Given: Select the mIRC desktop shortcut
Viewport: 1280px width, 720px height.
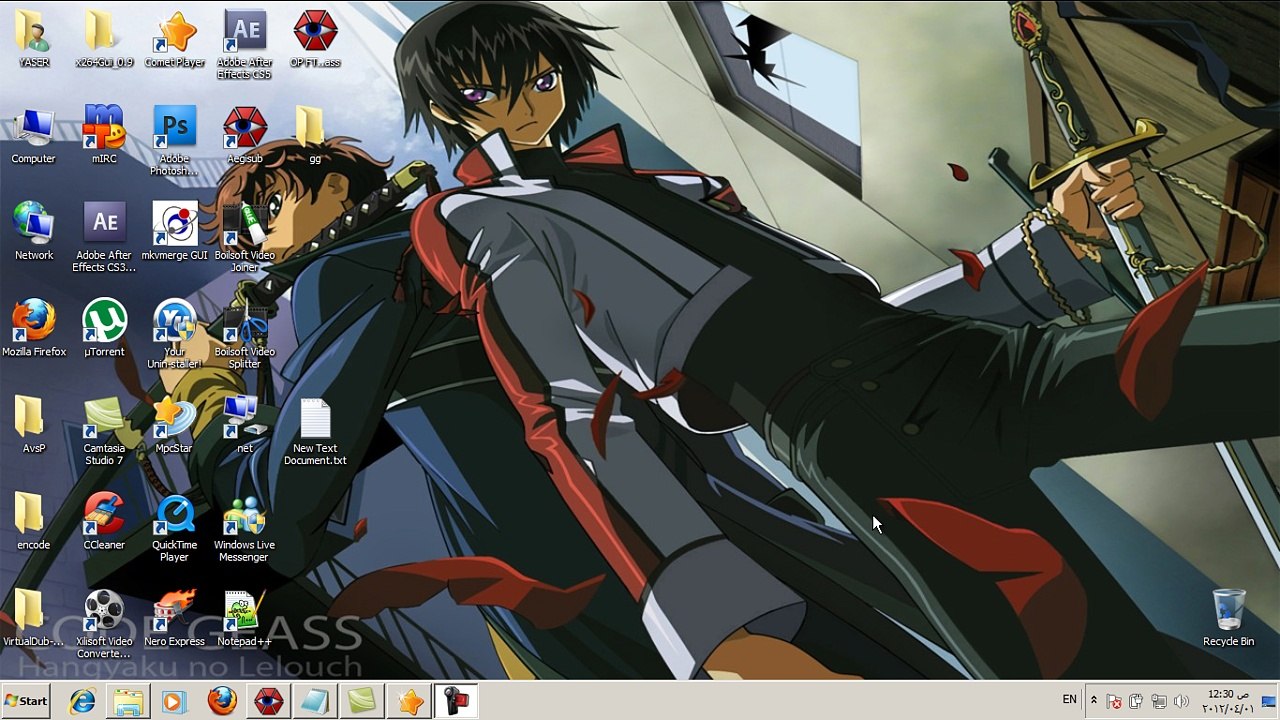Looking at the screenshot, I should click(104, 135).
